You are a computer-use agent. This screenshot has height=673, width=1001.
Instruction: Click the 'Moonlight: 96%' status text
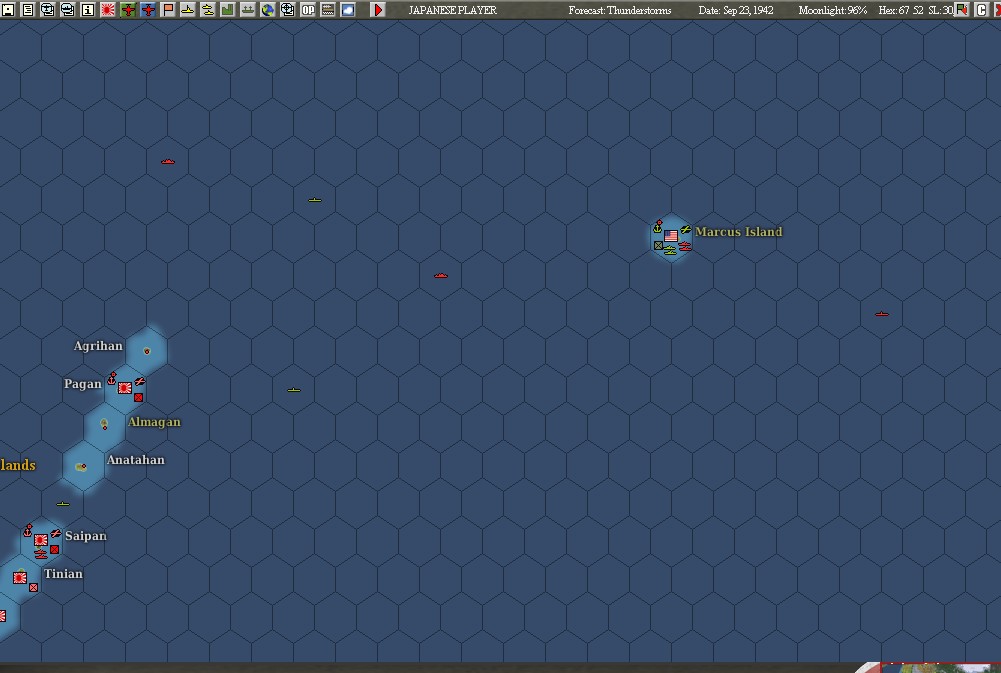832,10
